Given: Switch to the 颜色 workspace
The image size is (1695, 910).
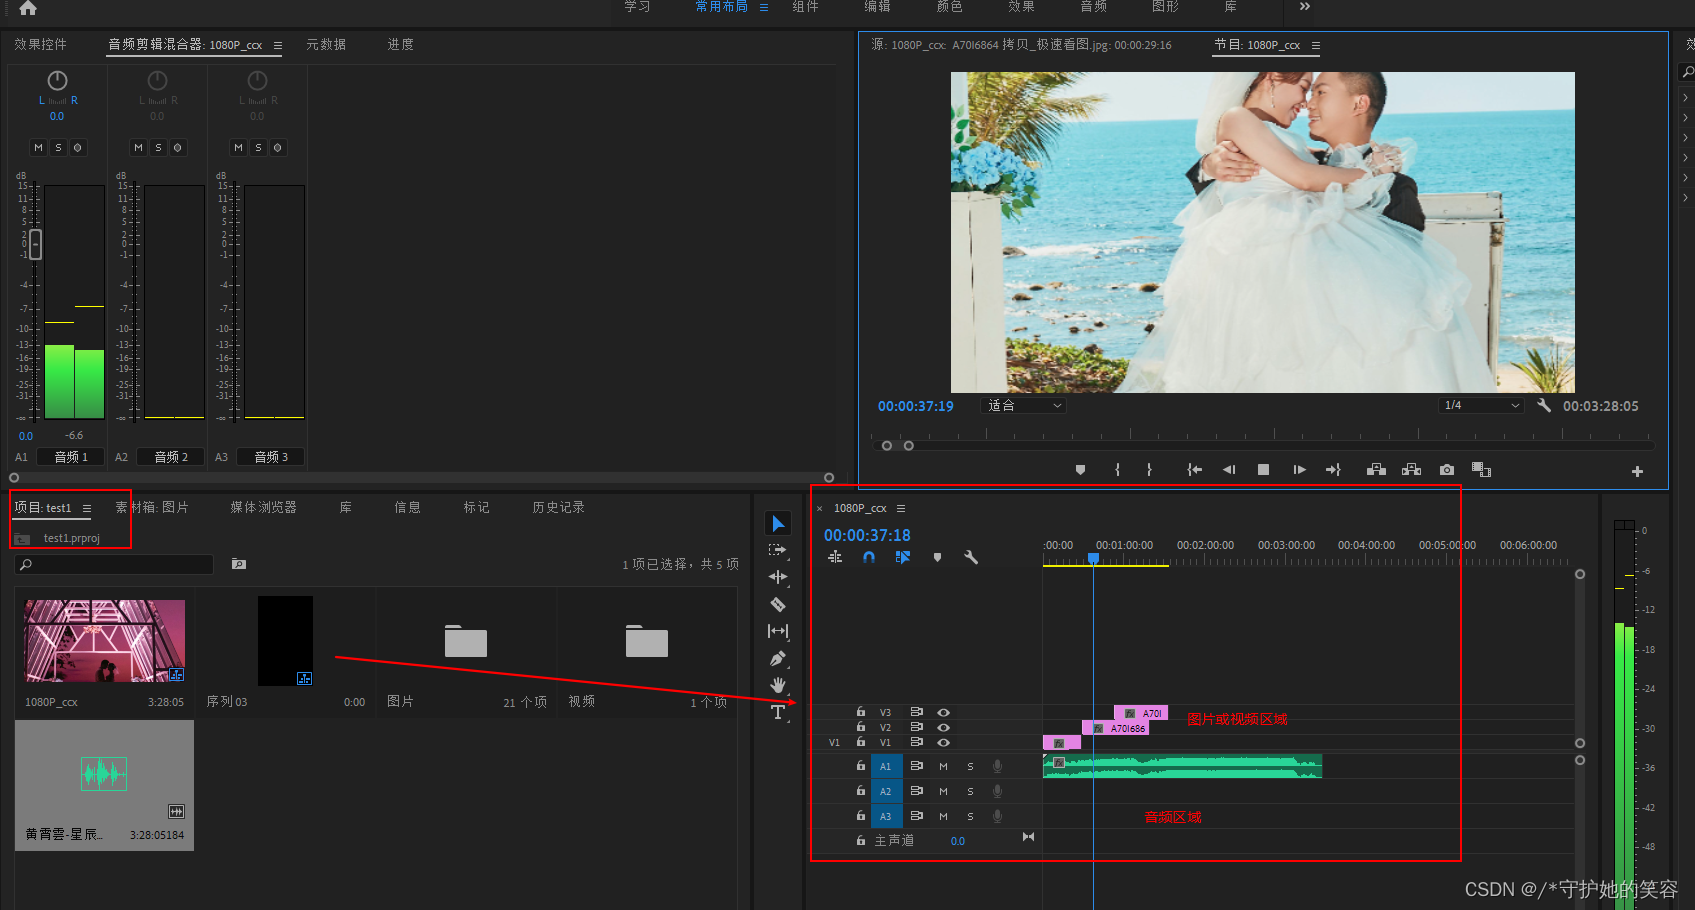Looking at the screenshot, I should click(x=949, y=6).
